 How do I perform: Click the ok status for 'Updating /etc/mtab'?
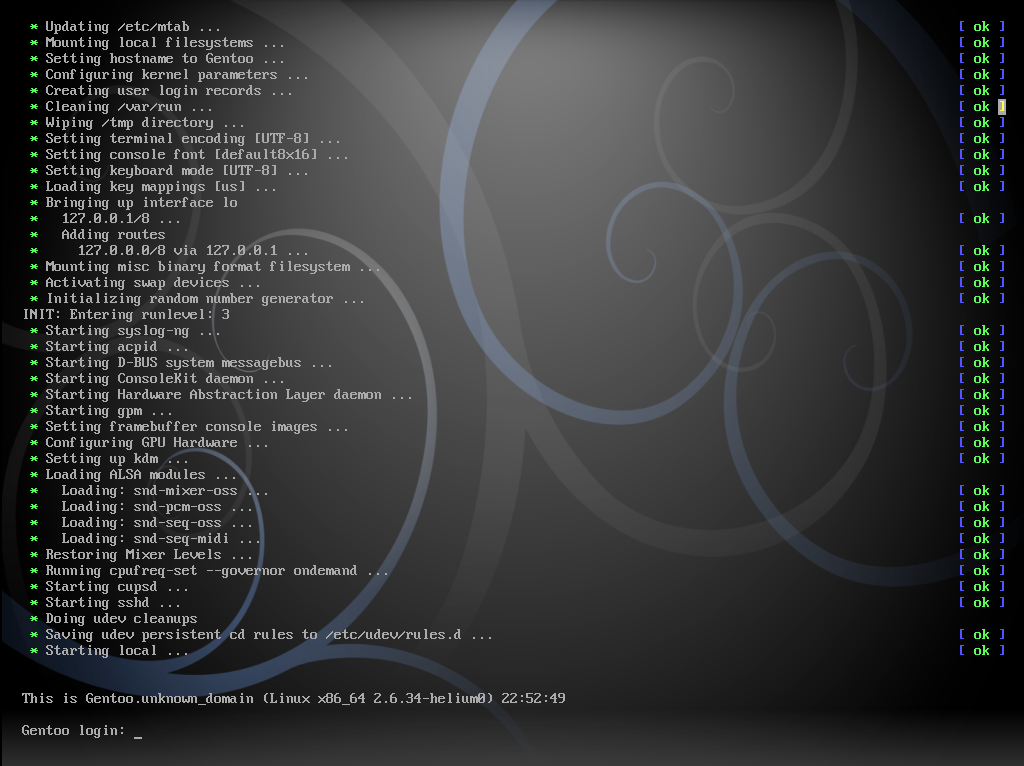pos(982,27)
